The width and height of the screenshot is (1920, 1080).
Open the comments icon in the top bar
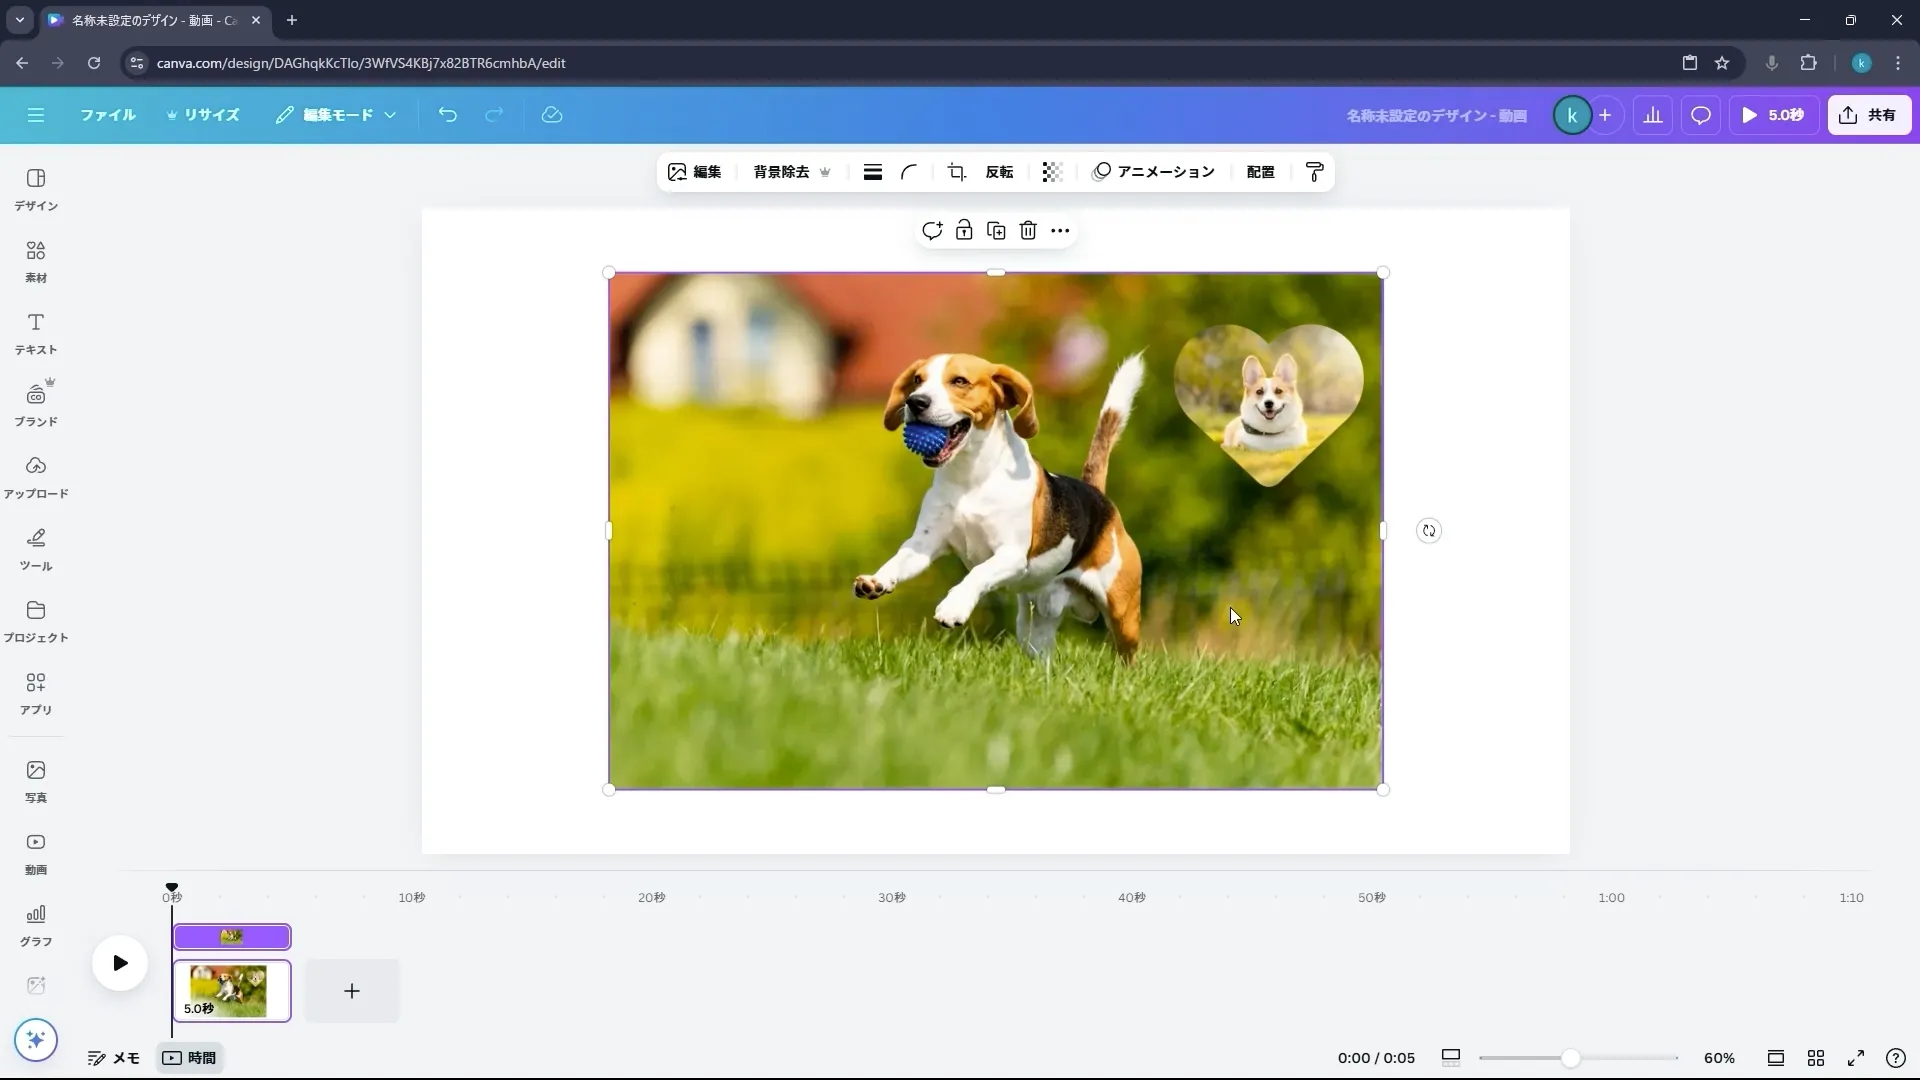pyautogui.click(x=1701, y=115)
